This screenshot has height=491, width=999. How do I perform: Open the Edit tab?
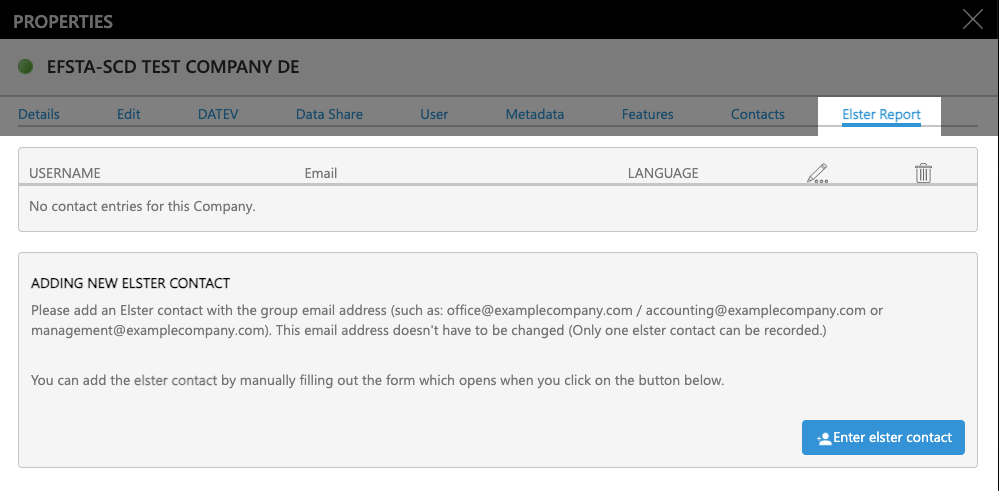coord(128,114)
